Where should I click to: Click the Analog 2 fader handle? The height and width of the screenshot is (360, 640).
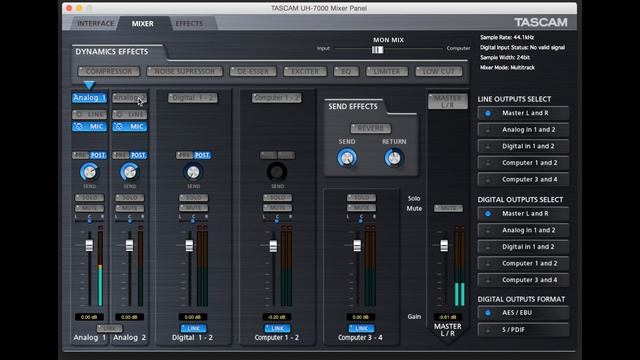[x=129, y=245]
